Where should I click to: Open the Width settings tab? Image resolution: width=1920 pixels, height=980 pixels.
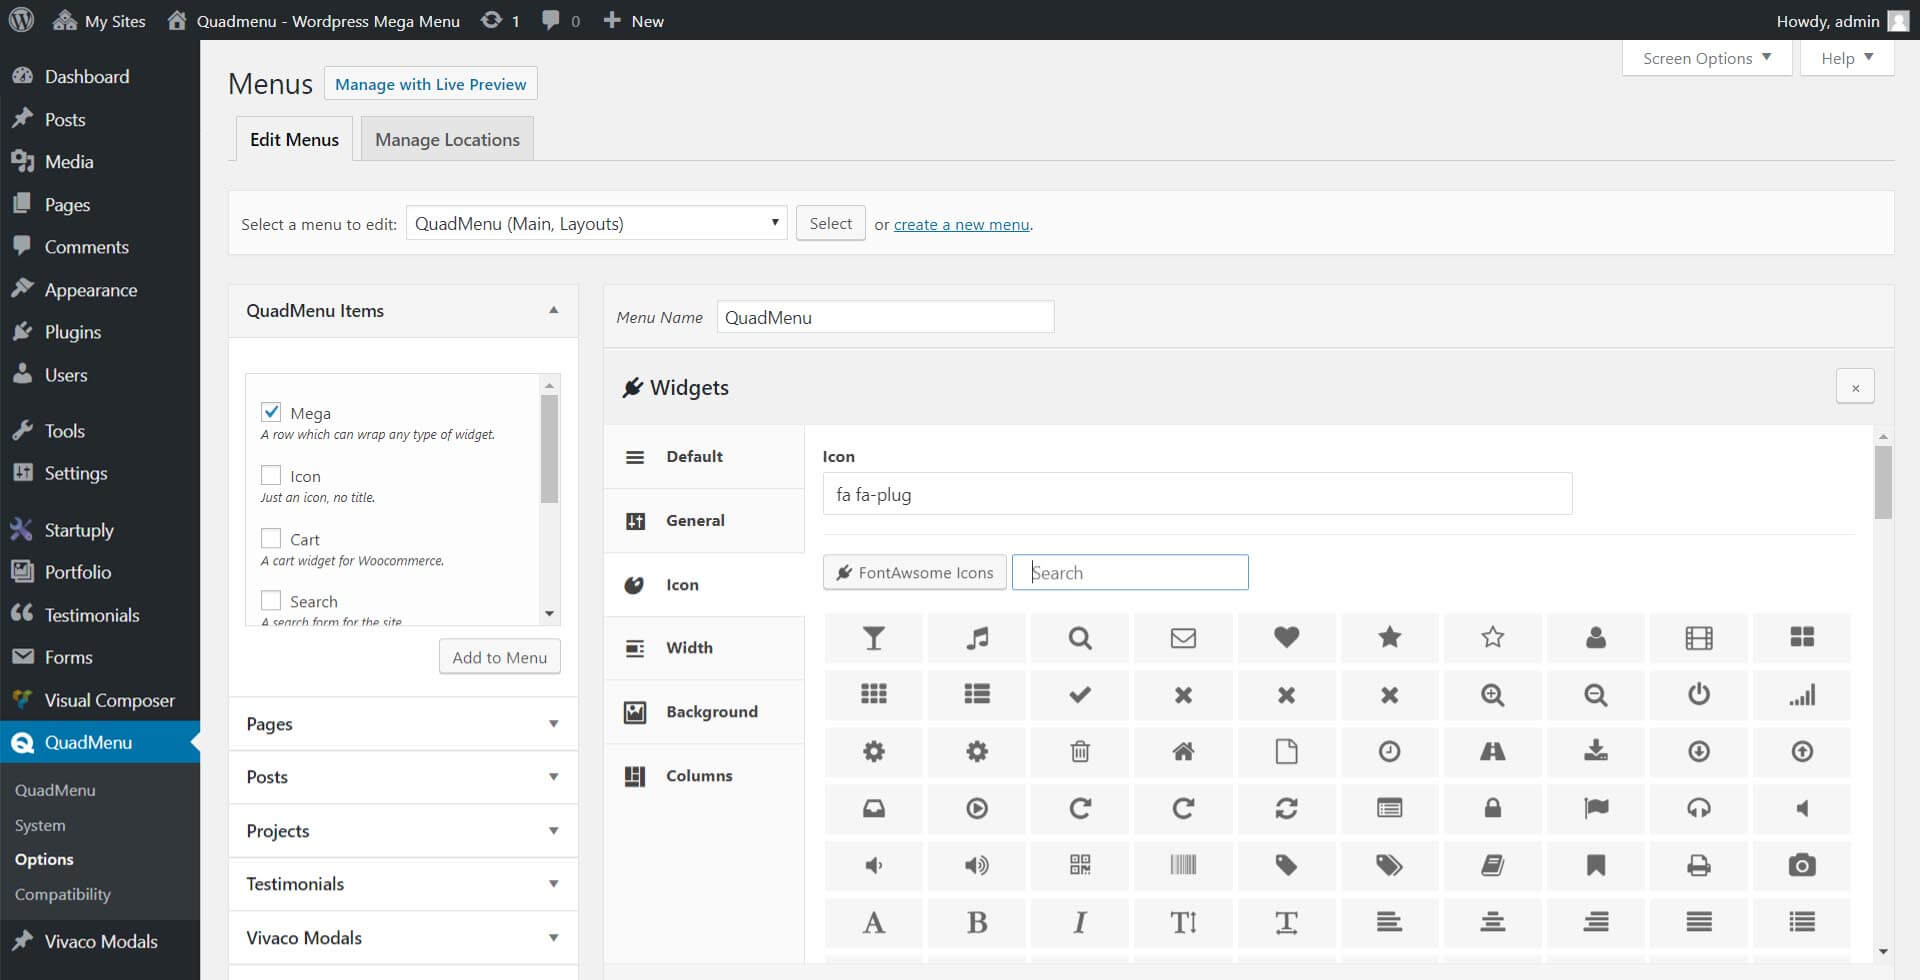[704, 648]
